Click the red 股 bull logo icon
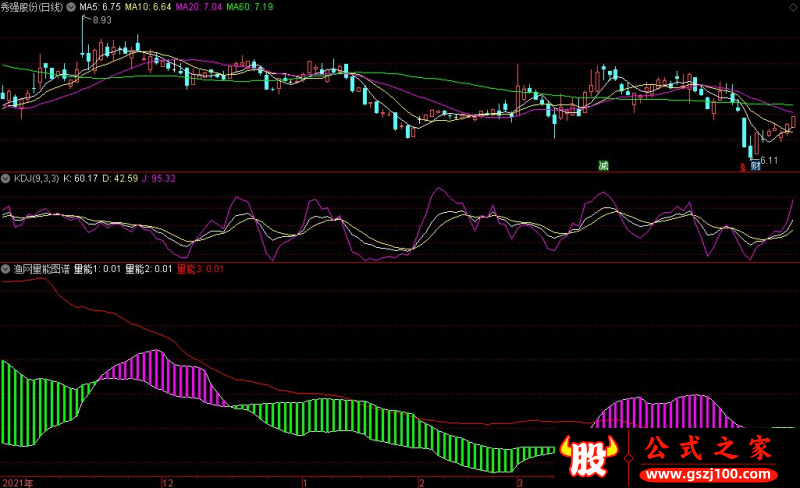The image size is (800, 488). pos(588,456)
